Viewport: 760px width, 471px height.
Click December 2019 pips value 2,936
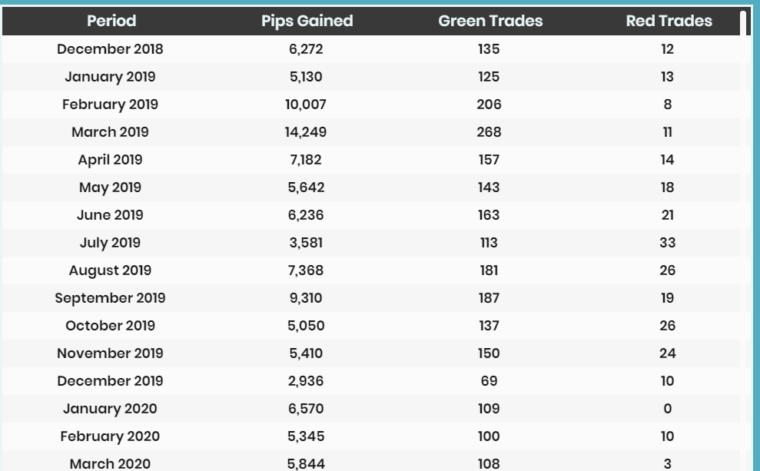[306, 381]
